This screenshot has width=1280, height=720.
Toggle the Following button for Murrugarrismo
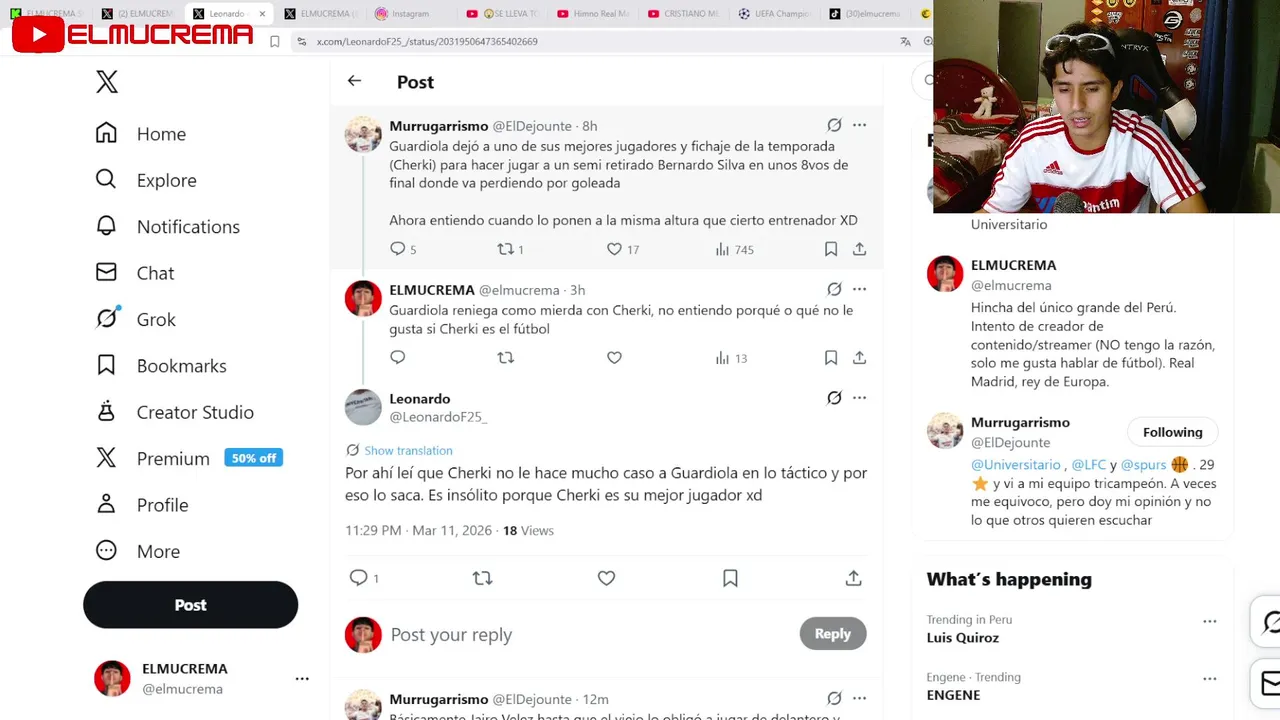[x=1173, y=432]
